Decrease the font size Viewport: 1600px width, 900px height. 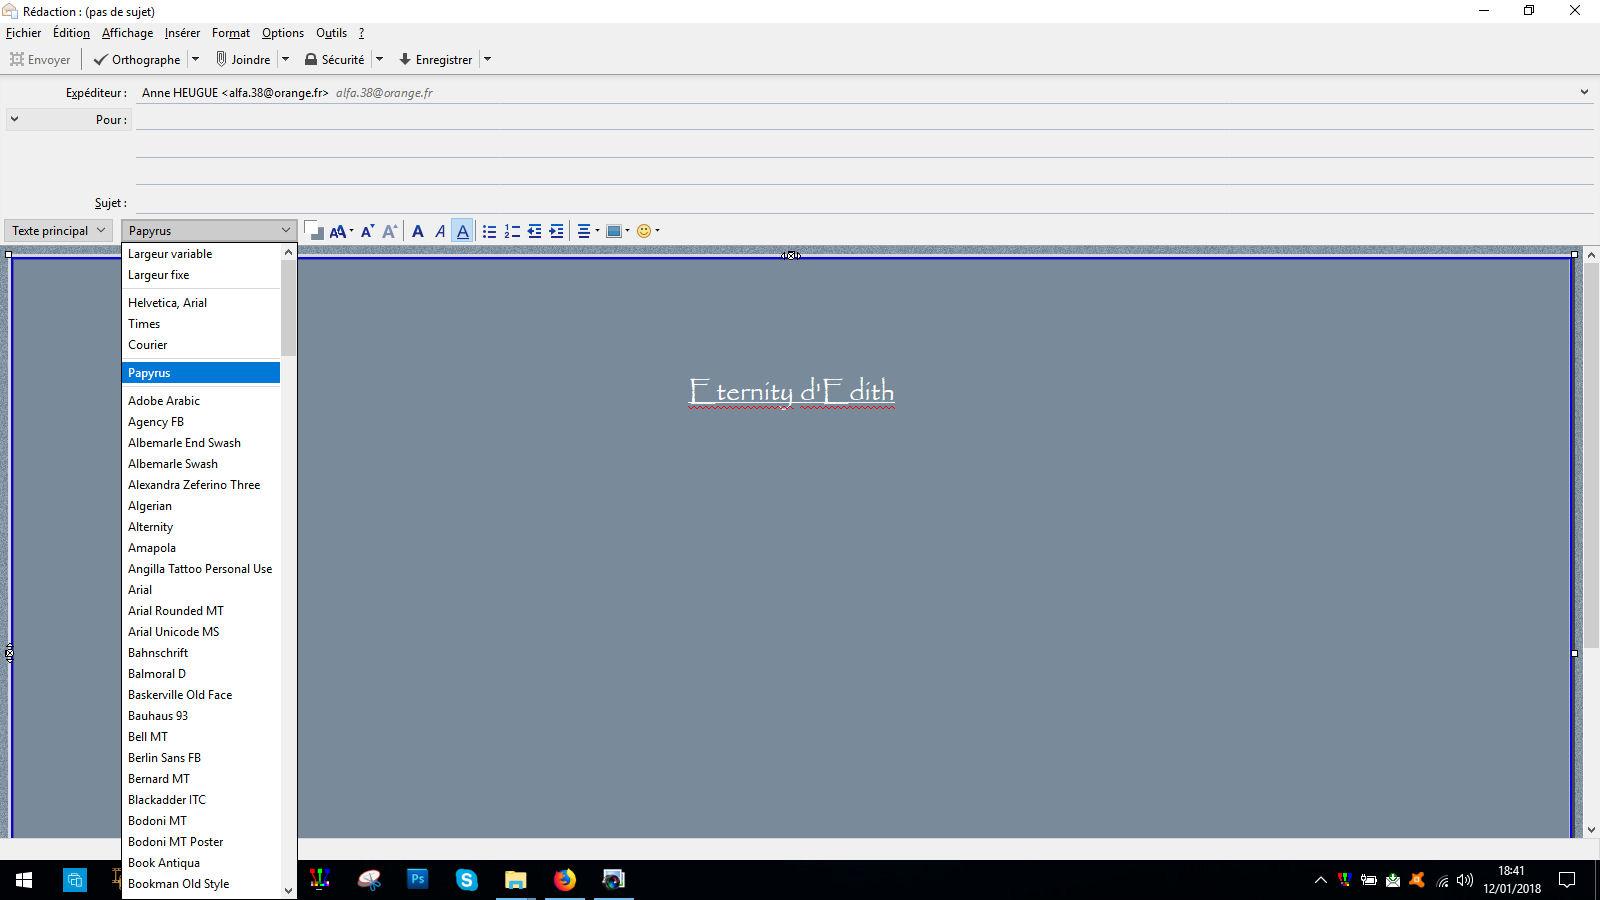point(367,231)
